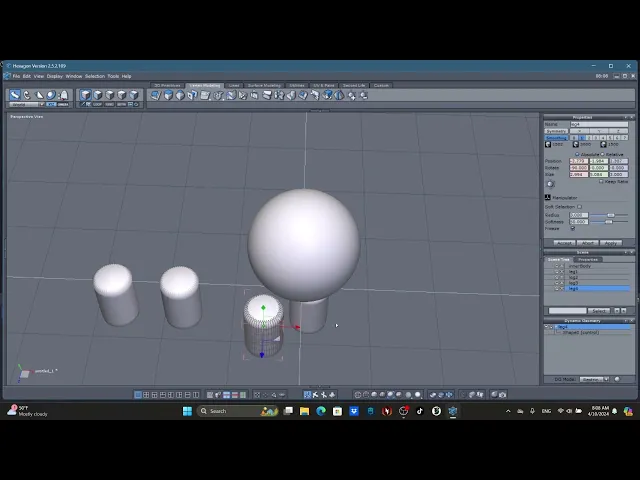Click the magnifier-plus tool at toolbar end
This screenshot has width=640, height=480.
(x=351, y=96)
